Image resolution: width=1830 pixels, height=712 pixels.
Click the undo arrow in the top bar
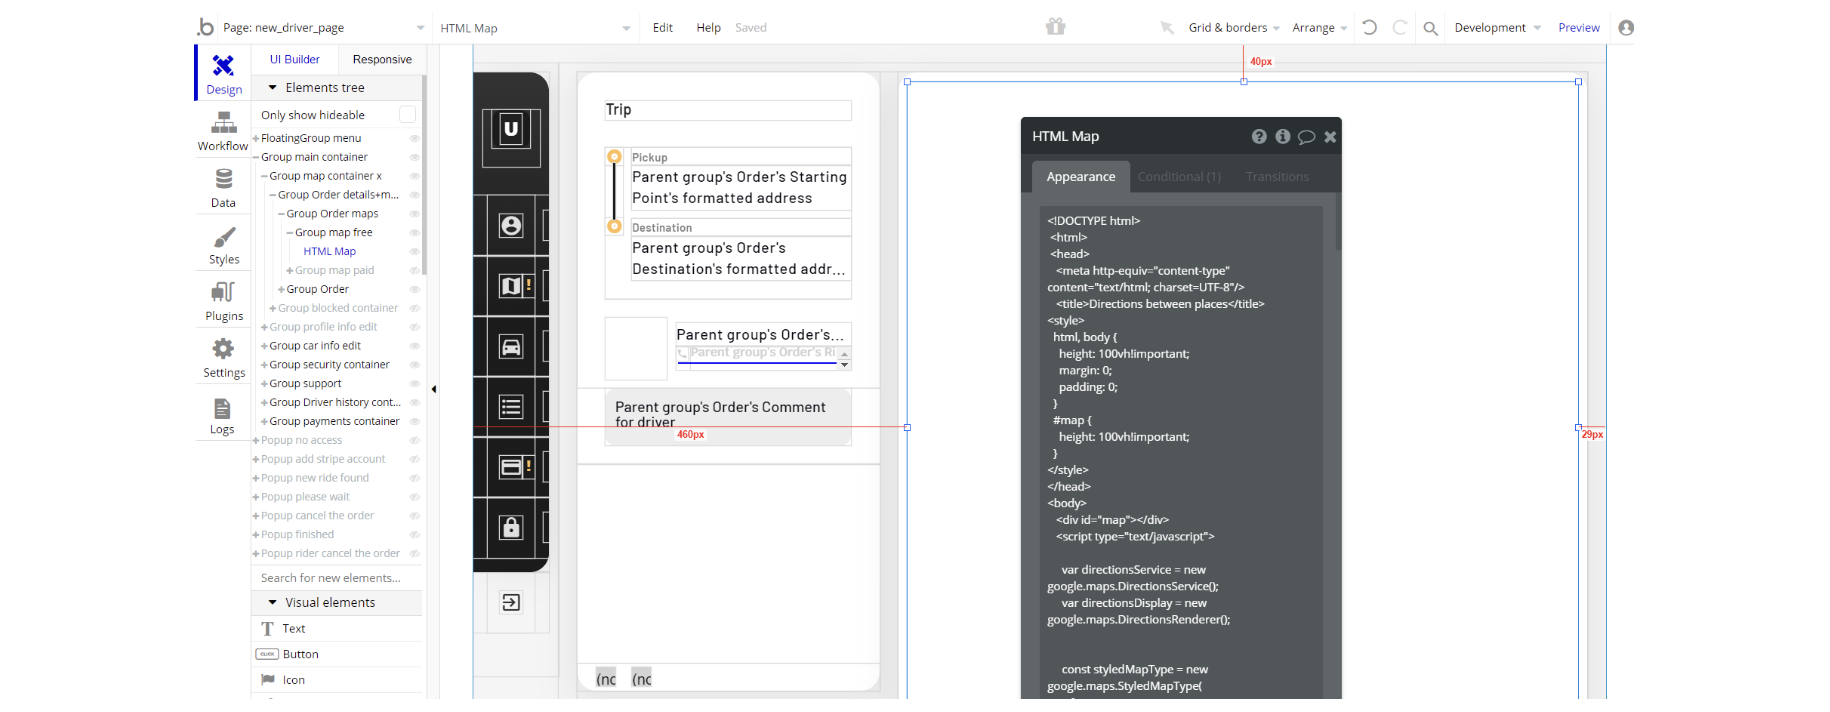tap(1369, 28)
